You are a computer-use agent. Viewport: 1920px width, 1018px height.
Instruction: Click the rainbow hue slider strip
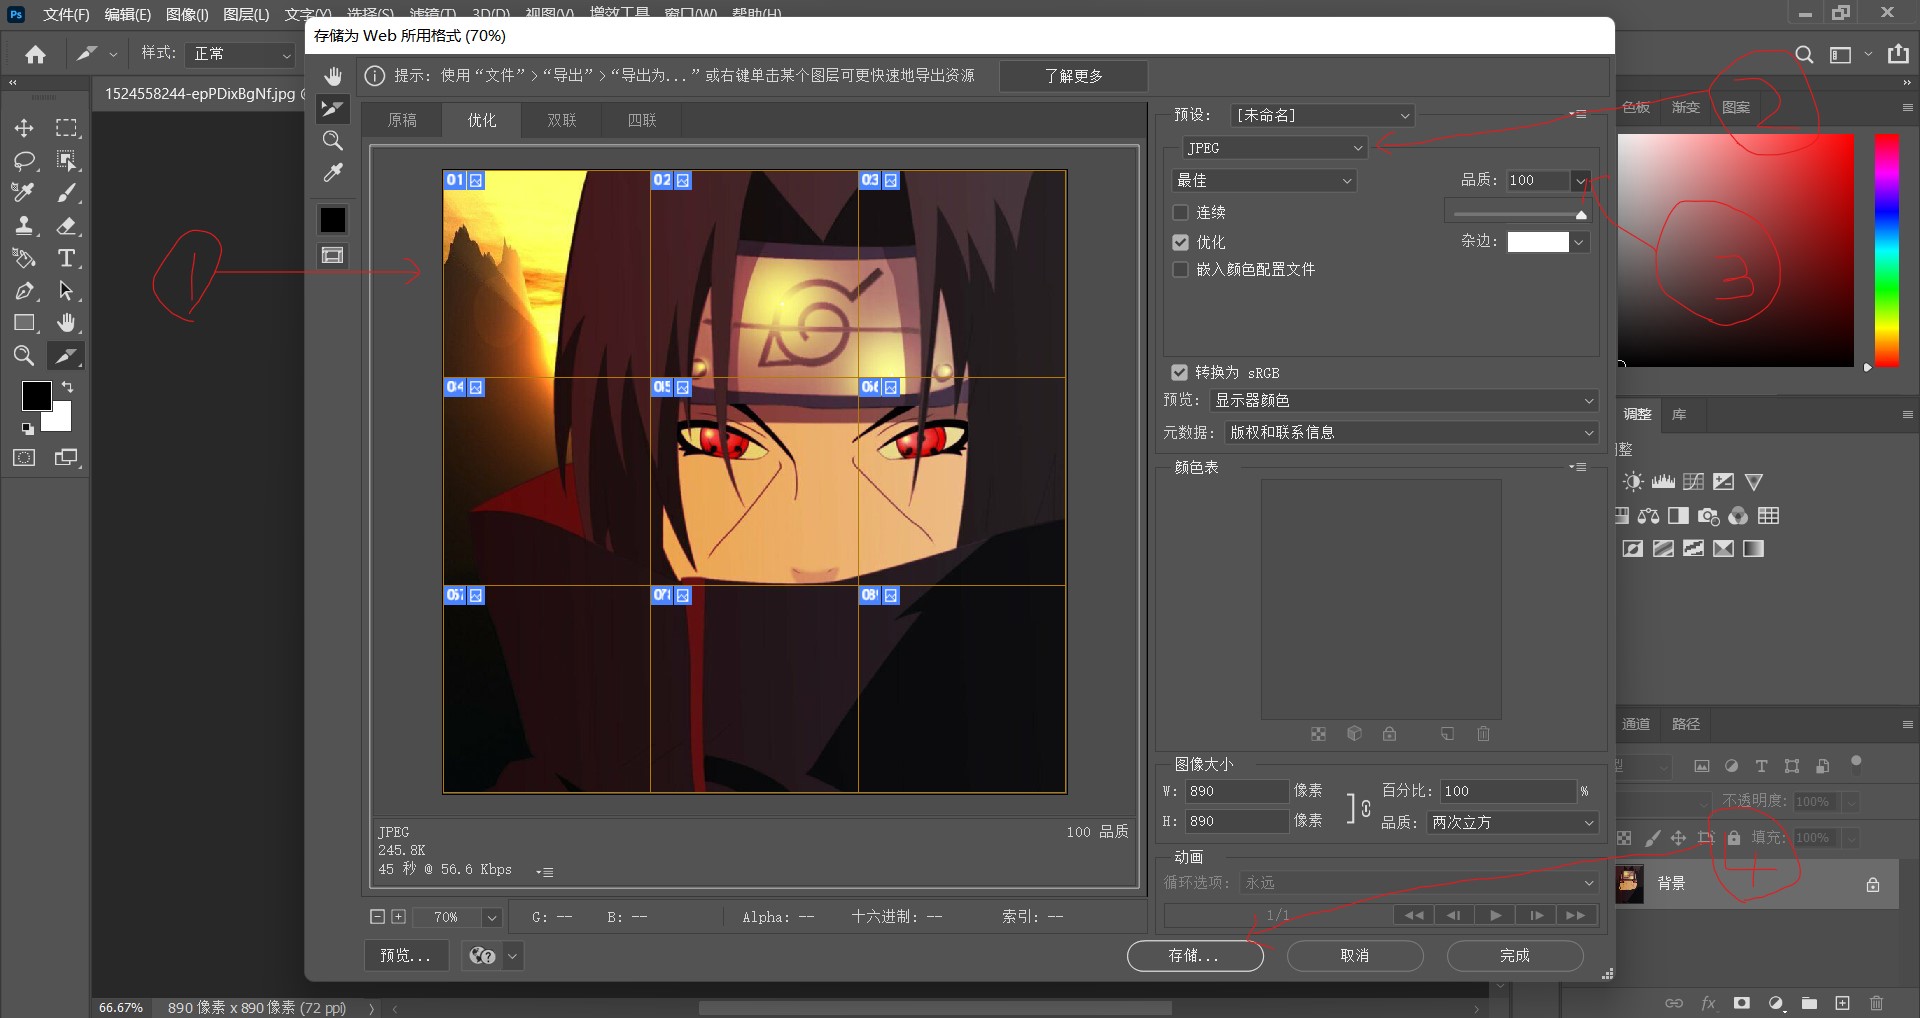(x=1886, y=250)
